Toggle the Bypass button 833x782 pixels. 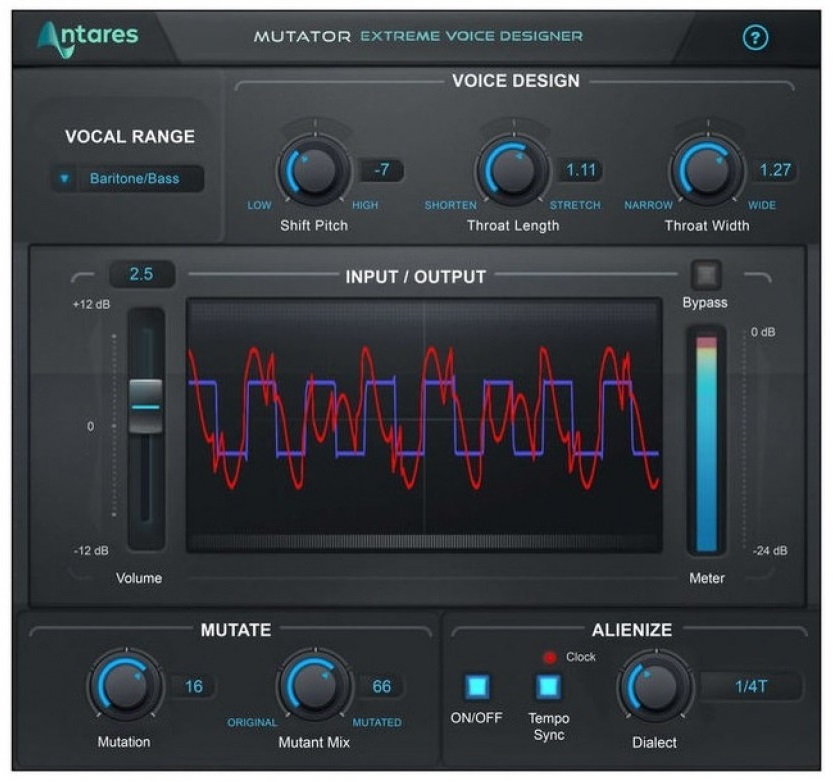(x=706, y=275)
